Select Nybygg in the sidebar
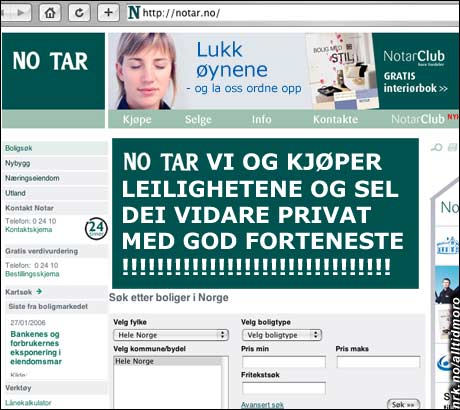Image resolution: width=460 pixels, height=410 pixels. pyautogui.click(x=55, y=163)
